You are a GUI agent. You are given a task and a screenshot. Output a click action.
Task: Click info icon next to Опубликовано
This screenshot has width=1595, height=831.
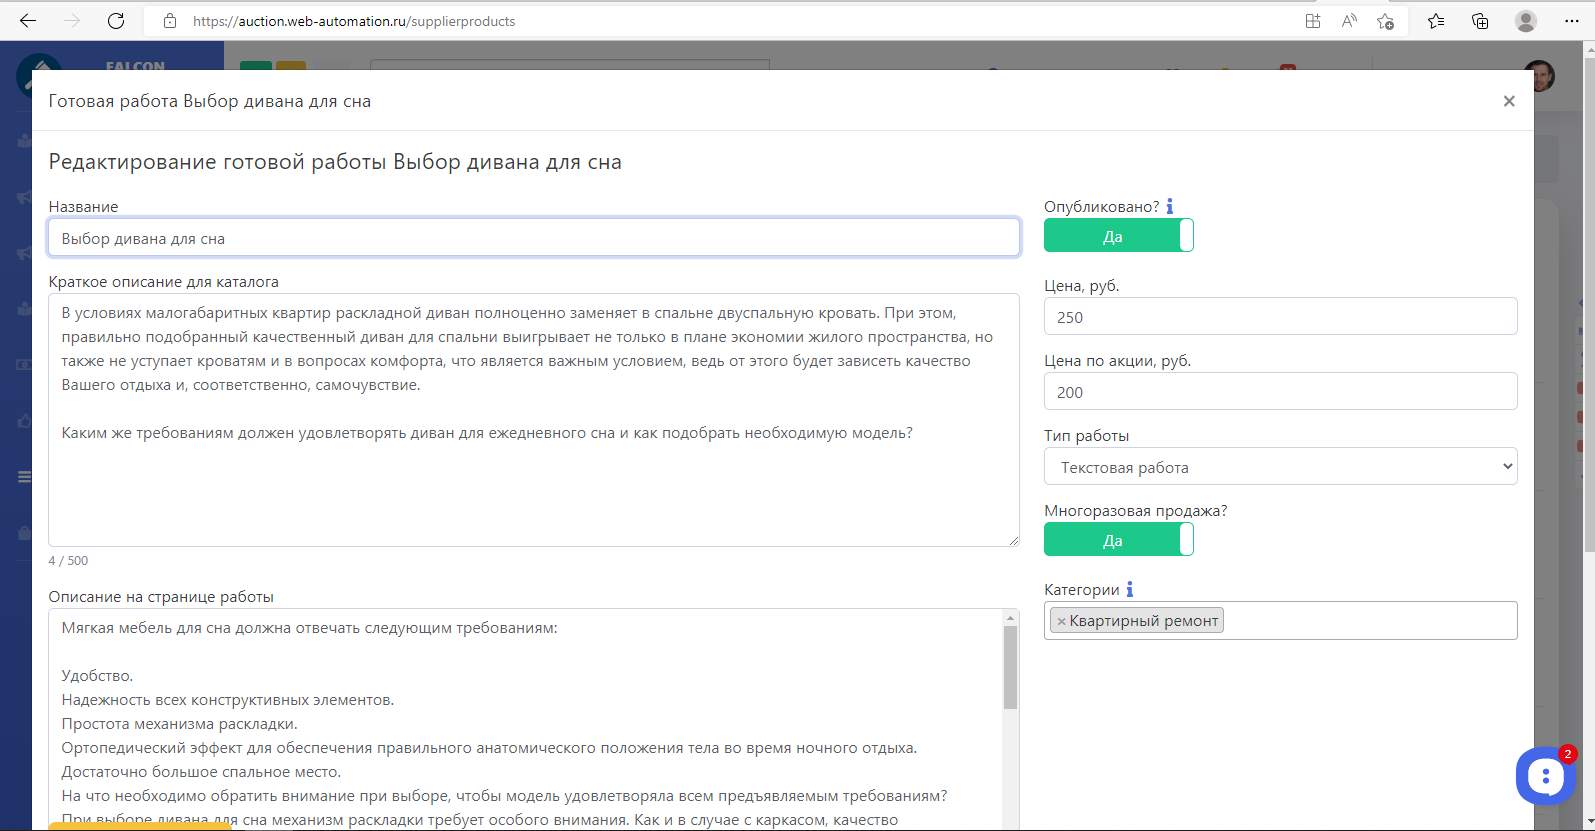click(x=1169, y=206)
